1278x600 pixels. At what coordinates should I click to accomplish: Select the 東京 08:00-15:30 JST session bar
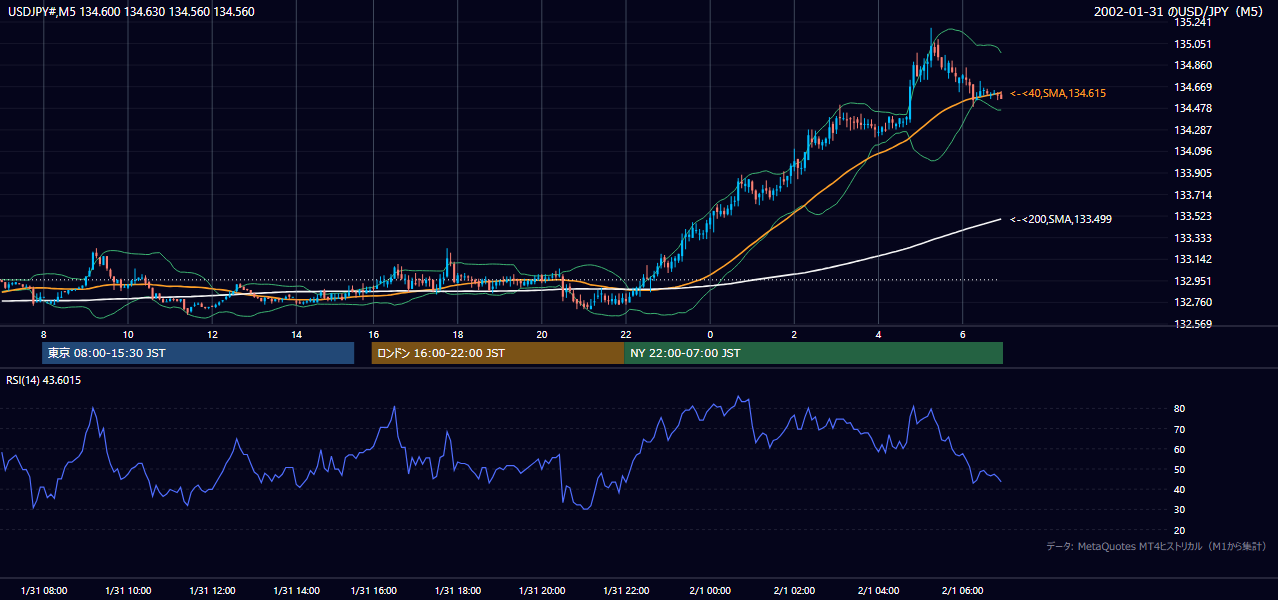[x=198, y=353]
